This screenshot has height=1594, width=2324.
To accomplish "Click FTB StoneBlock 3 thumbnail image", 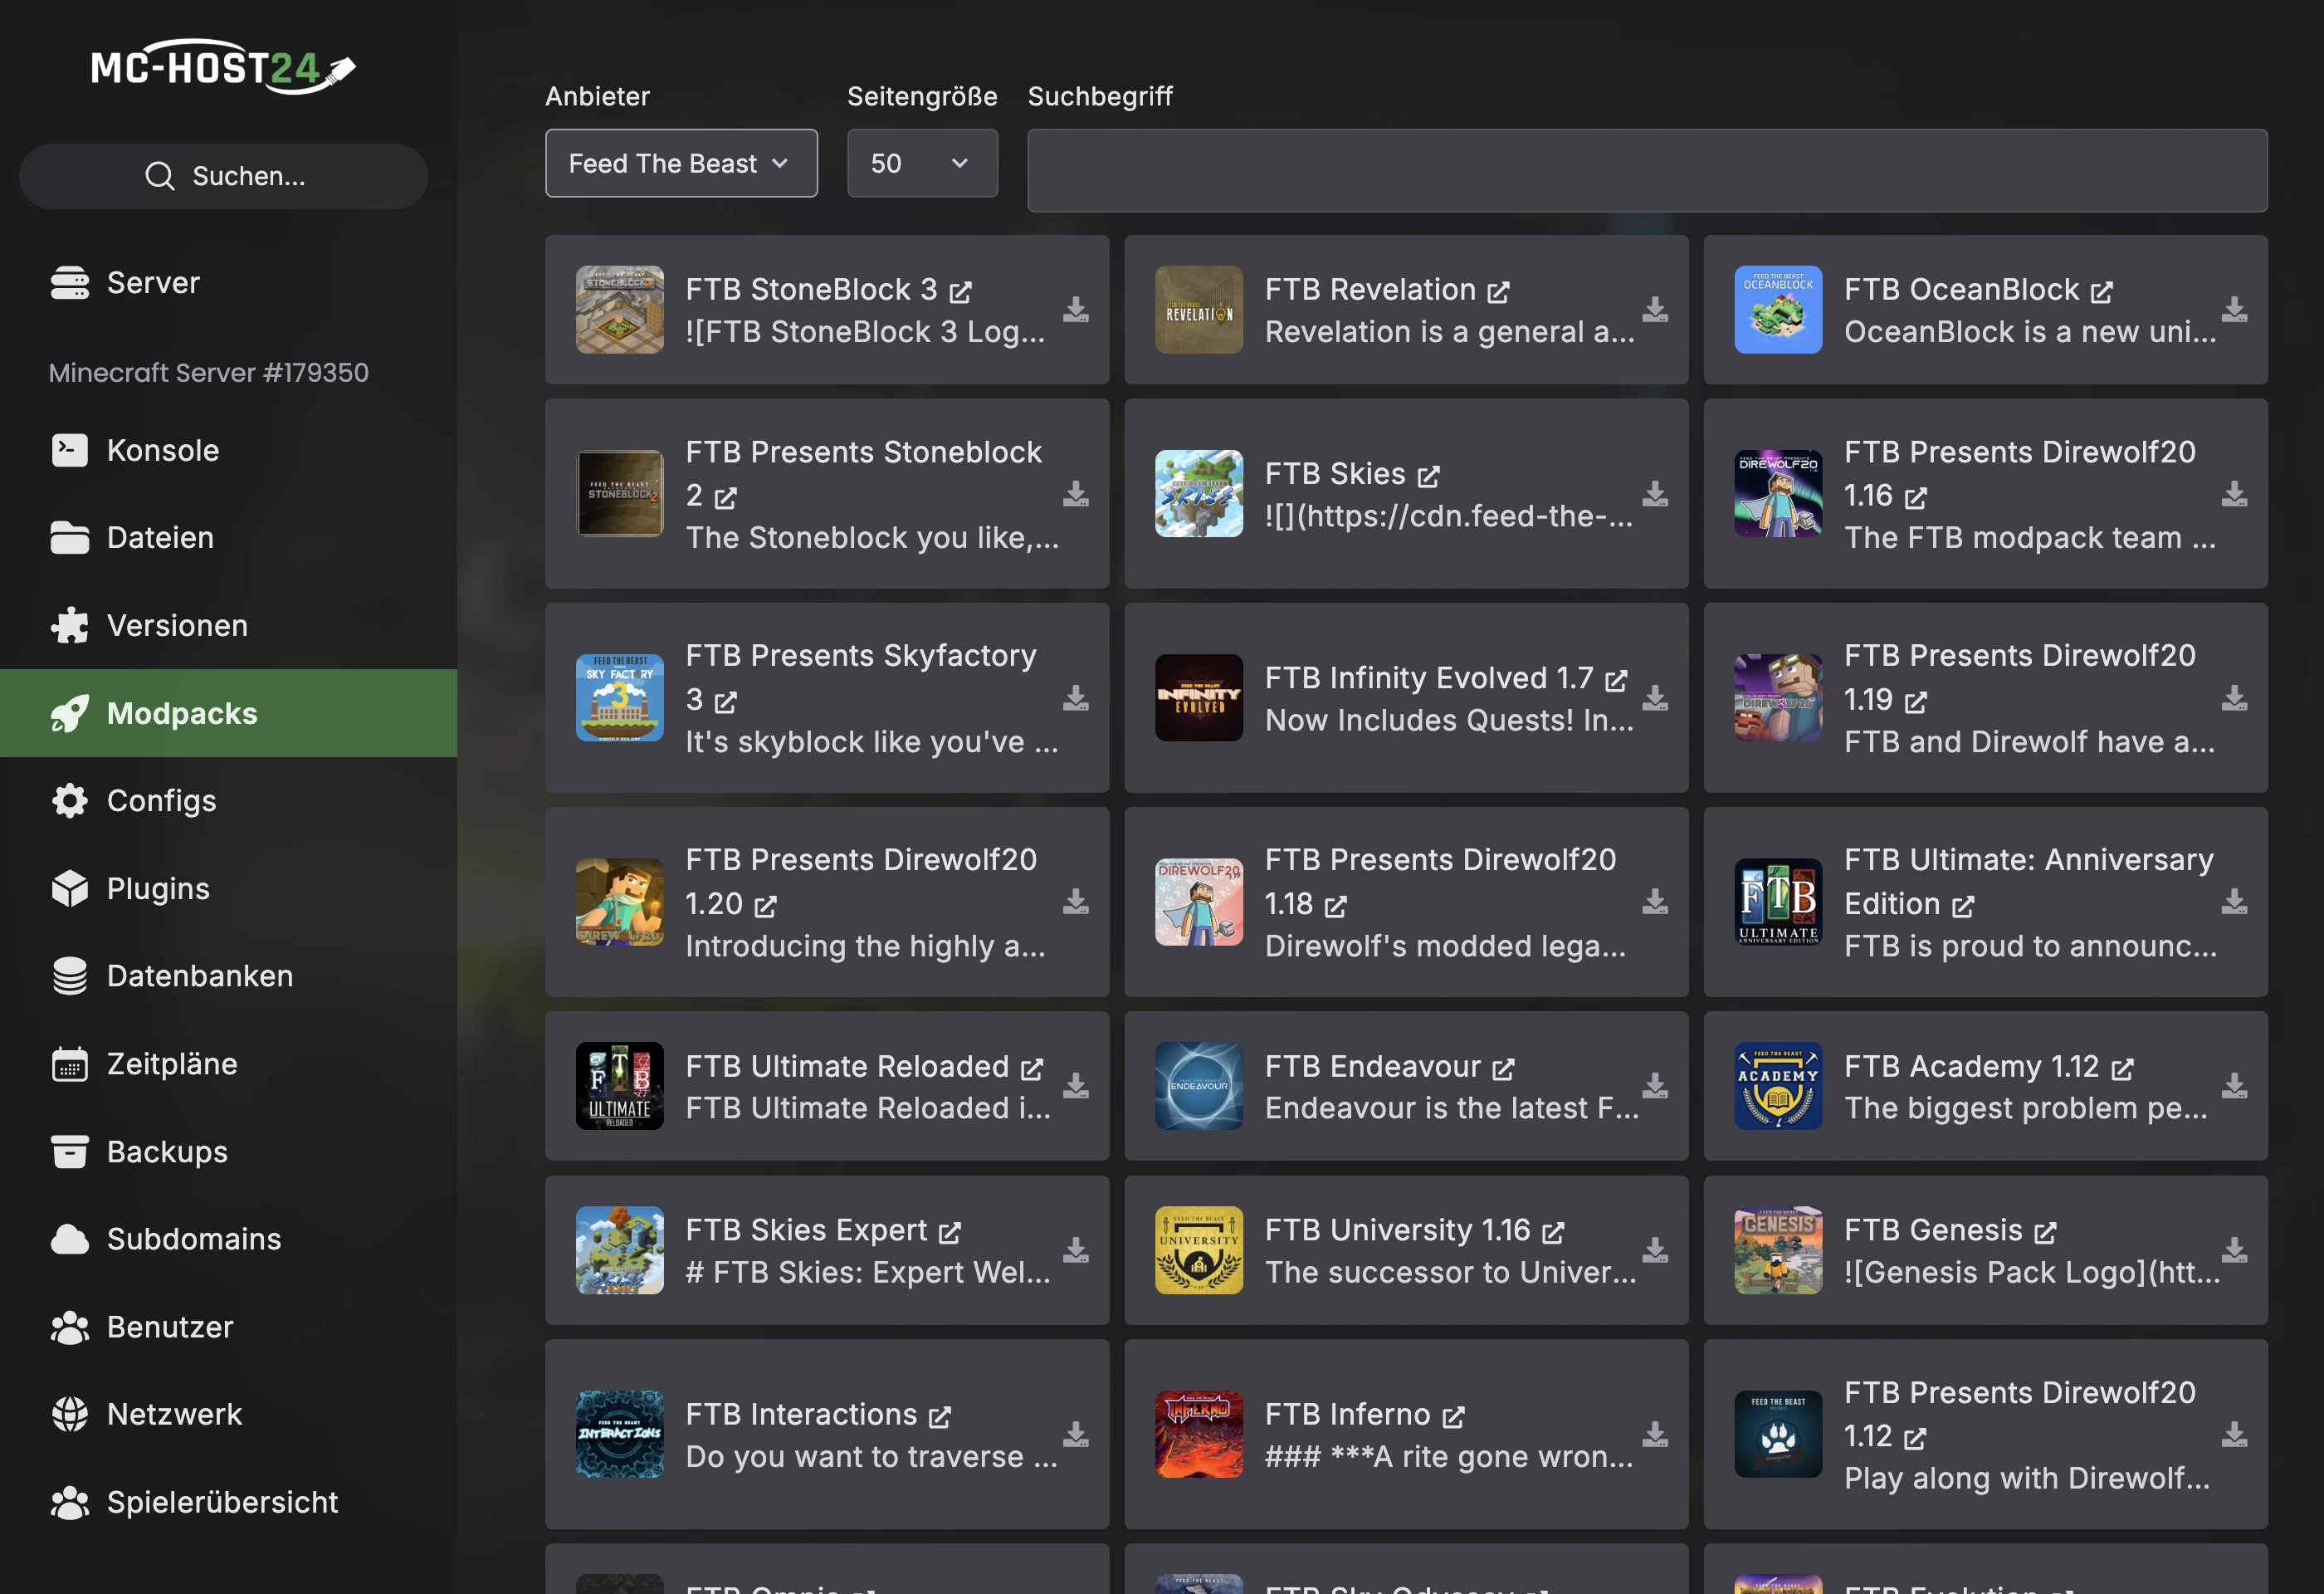I will pyautogui.click(x=619, y=309).
